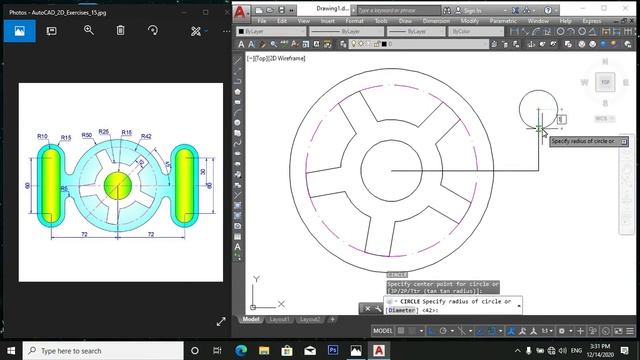The width and height of the screenshot is (640, 360).
Task: Click the Photos app zoom magnifier icon
Action: 89,30
